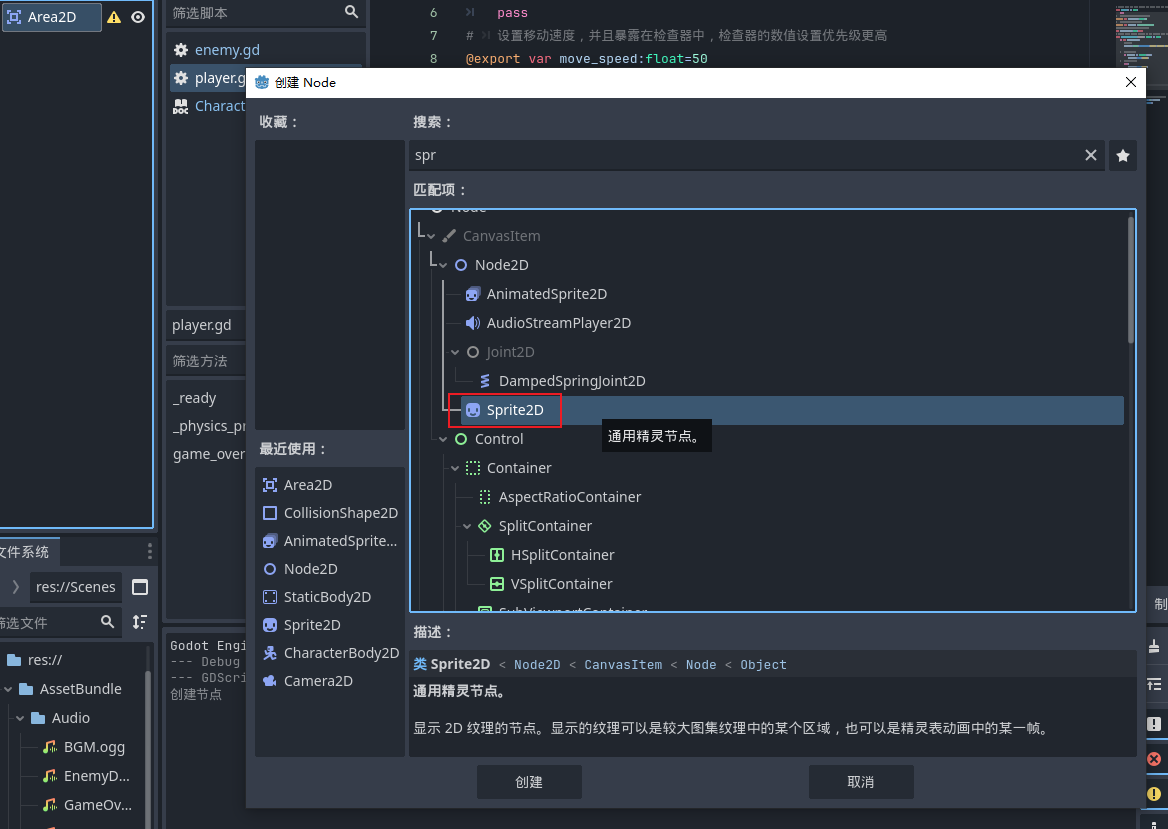Click the AudioStreamPlayer2D speaker icon
This screenshot has height=829, width=1168.
pos(473,323)
